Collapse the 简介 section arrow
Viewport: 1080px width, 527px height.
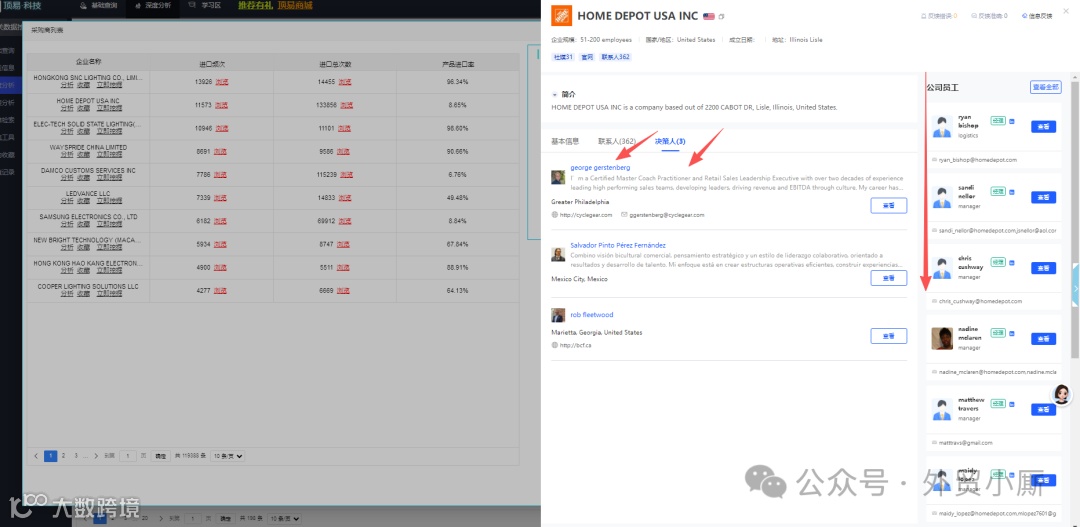pos(554,94)
